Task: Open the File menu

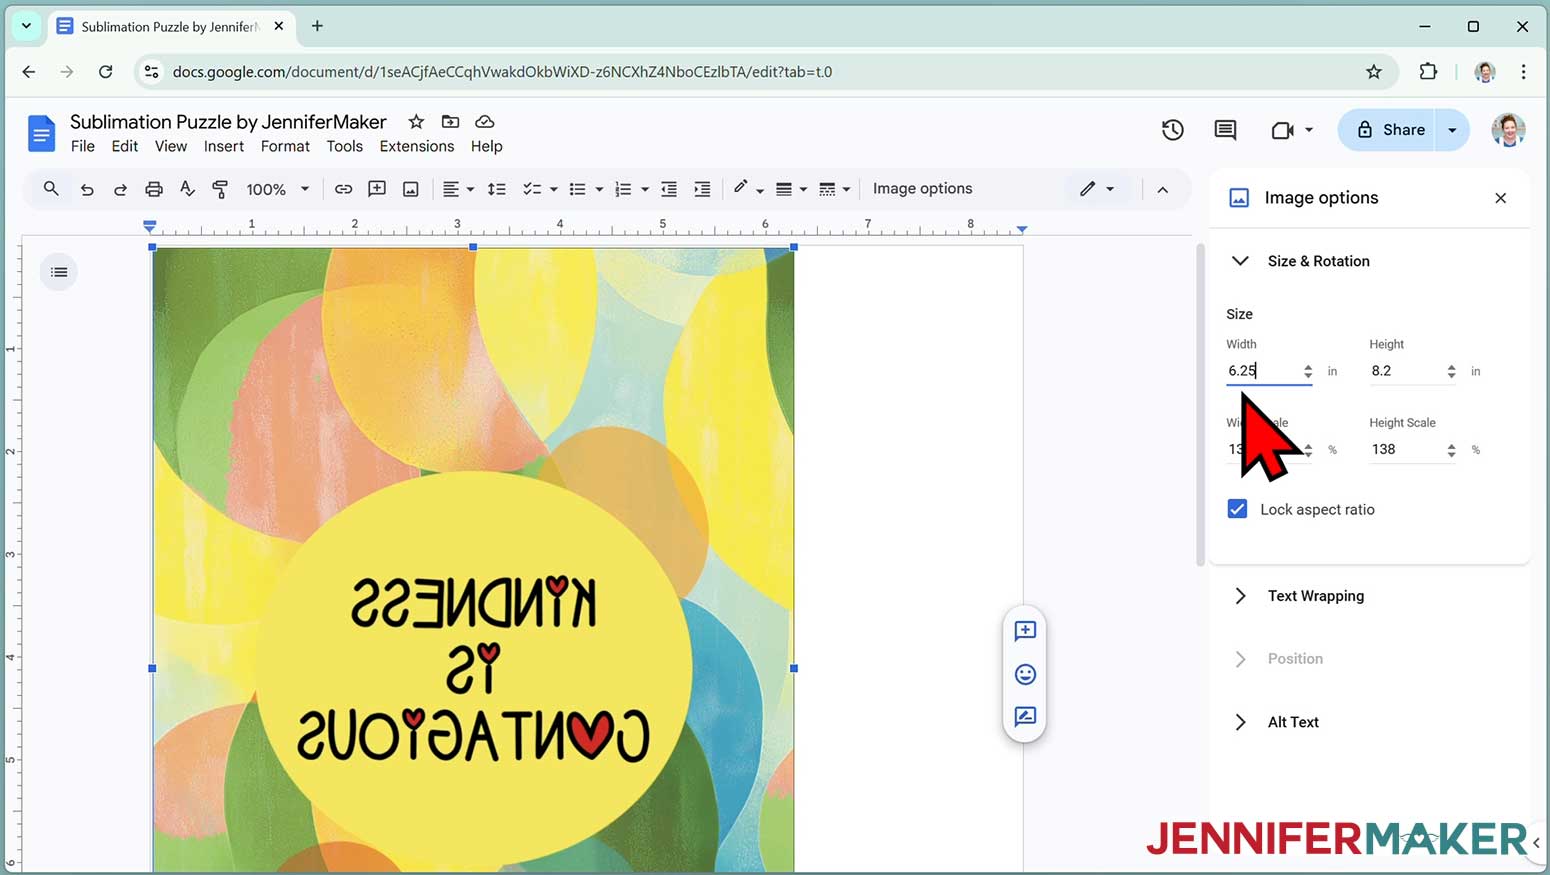Action: coord(83,146)
